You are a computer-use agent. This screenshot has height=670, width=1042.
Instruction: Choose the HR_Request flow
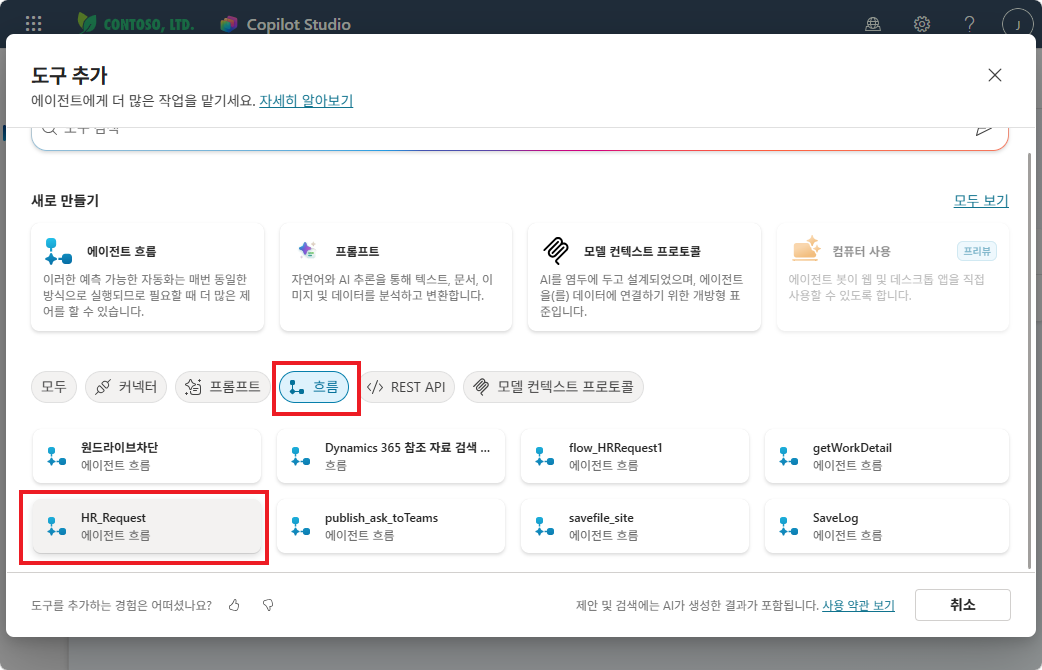click(x=147, y=526)
